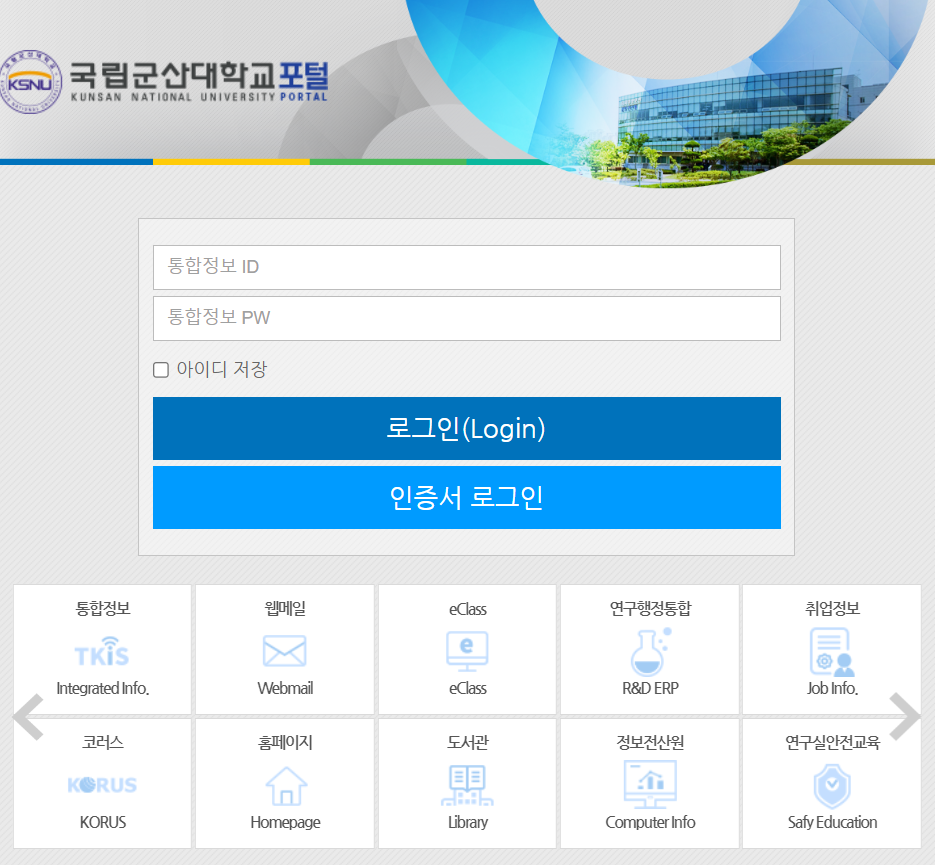Click the 'Job Info.' label text
935x865 pixels.
pyautogui.click(x=832, y=689)
